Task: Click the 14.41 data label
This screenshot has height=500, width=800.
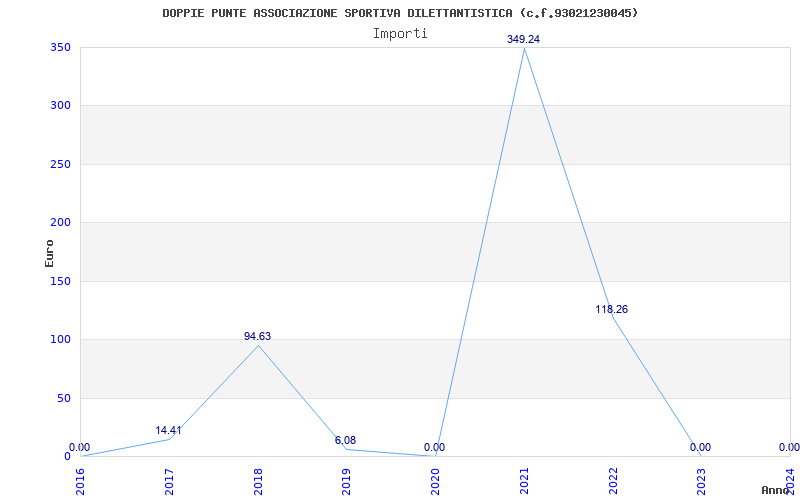Action: (168, 431)
